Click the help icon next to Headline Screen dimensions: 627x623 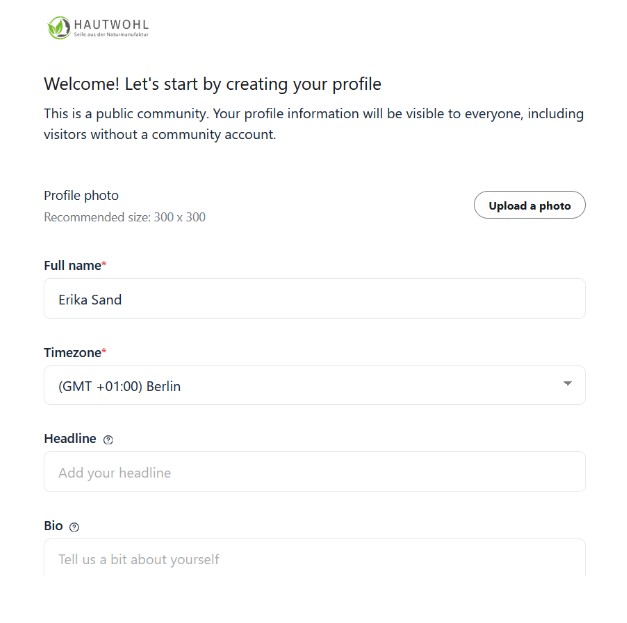(x=108, y=440)
